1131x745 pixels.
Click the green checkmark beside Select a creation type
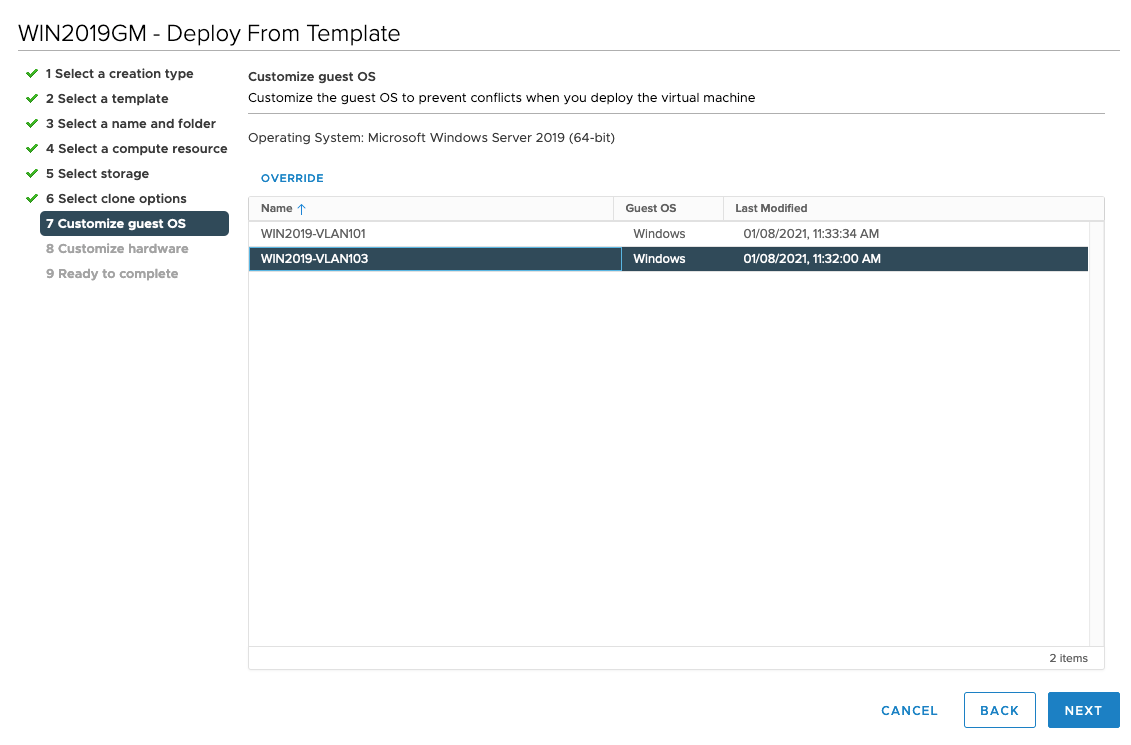tap(32, 74)
